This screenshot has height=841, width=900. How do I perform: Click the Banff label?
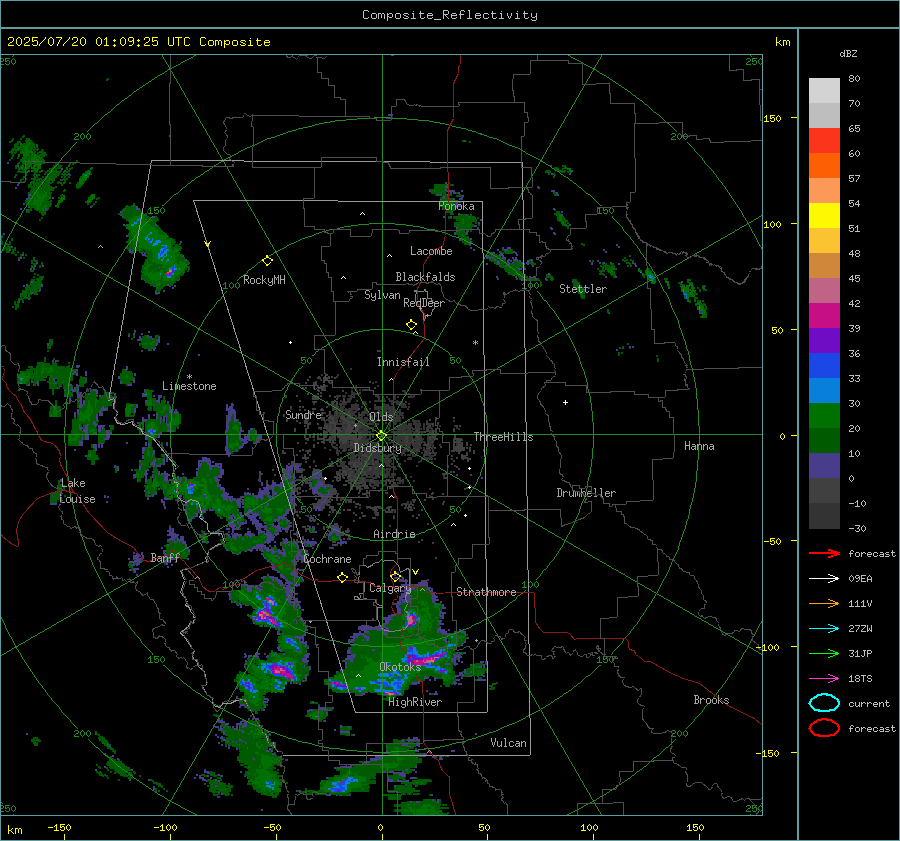pos(165,557)
